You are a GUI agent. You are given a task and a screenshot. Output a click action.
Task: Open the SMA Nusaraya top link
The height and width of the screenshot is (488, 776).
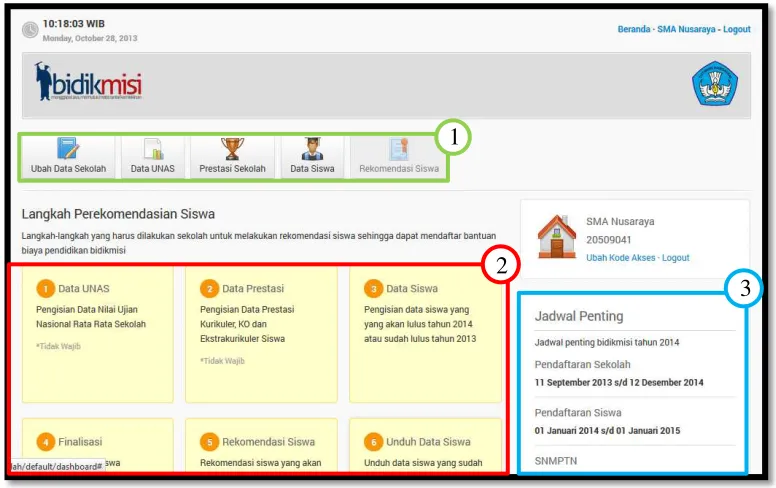tap(686, 29)
